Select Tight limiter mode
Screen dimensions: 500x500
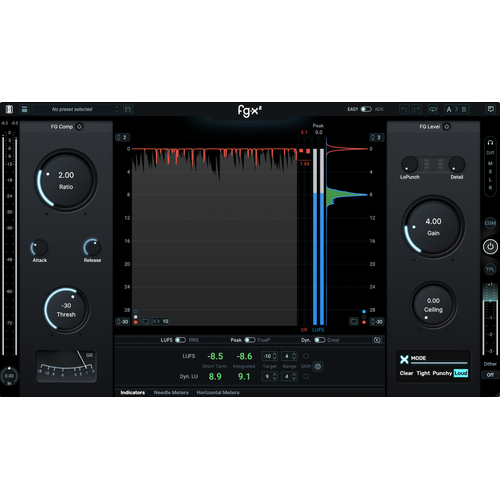(x=423, y=373)
